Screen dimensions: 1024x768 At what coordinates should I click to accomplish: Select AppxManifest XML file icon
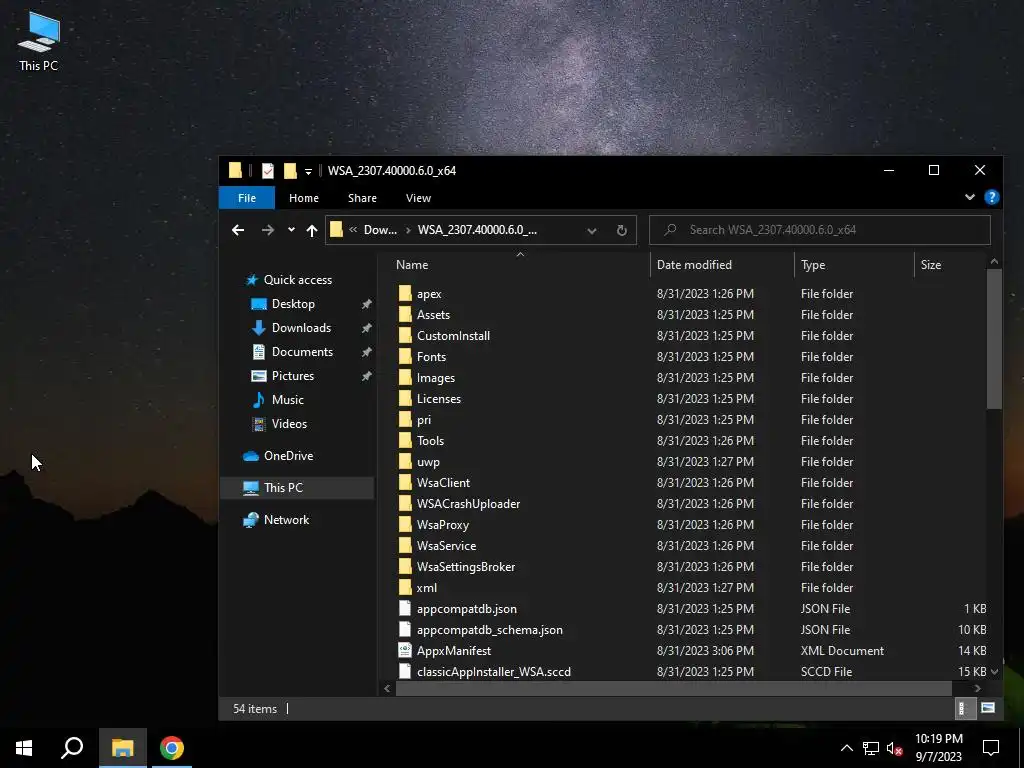pos(405,650)
